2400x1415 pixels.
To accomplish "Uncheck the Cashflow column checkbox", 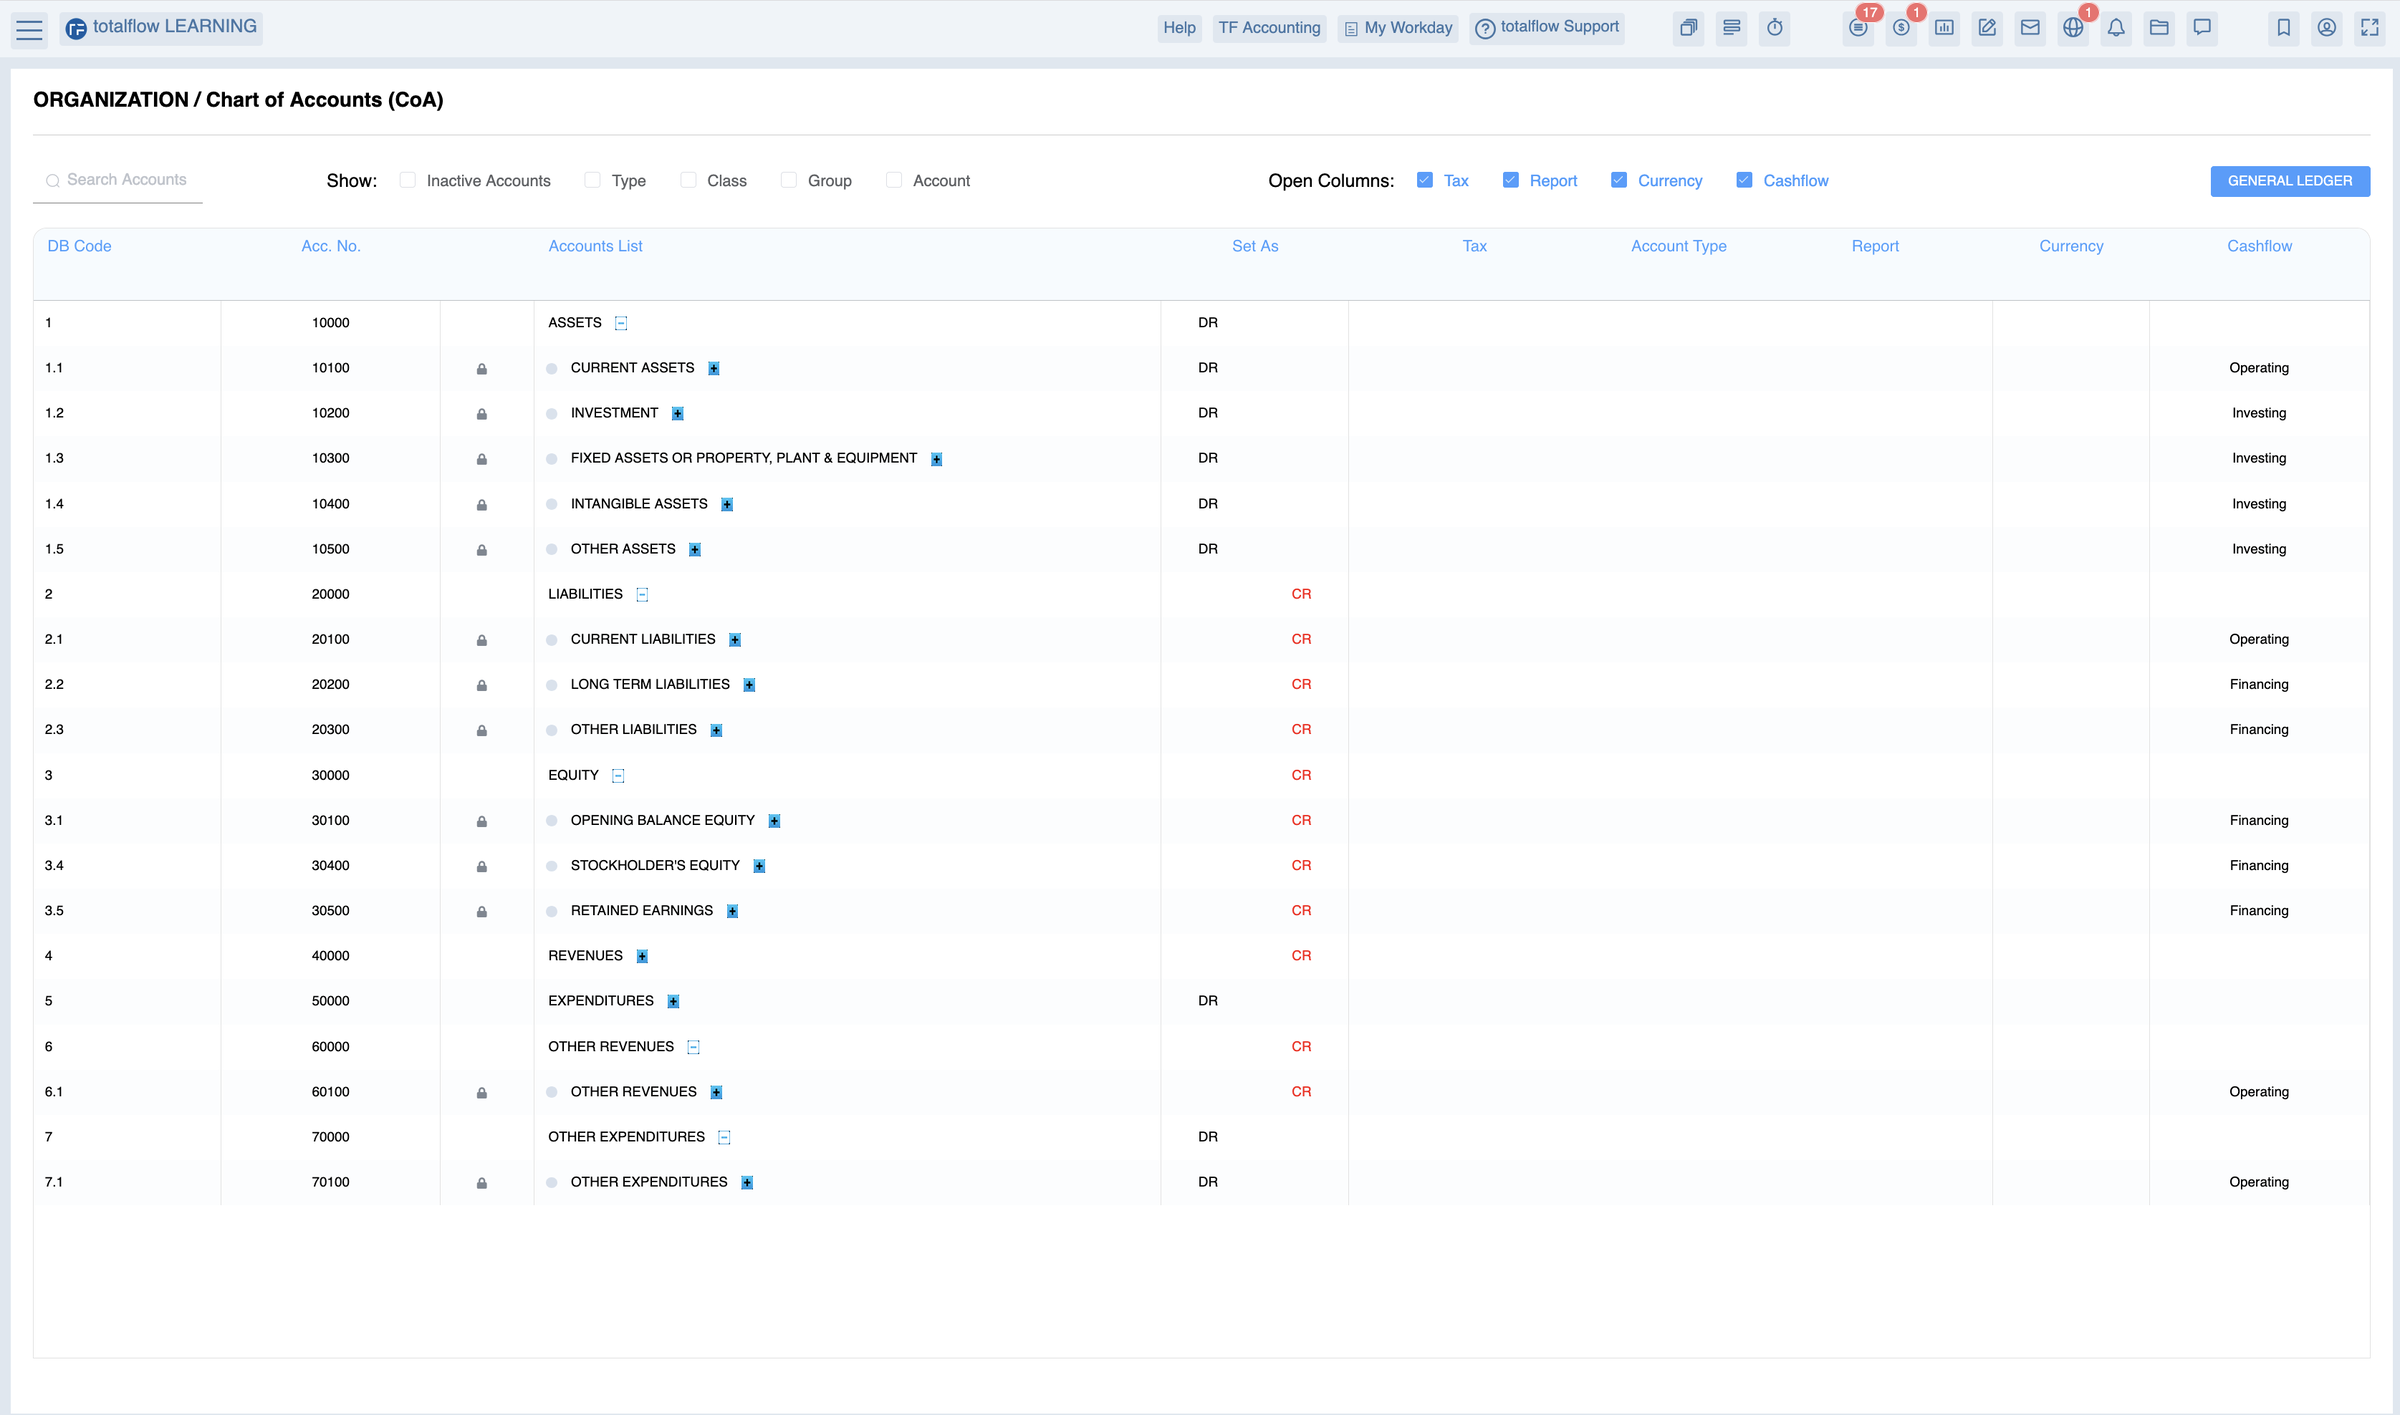I will [1744, 180].
